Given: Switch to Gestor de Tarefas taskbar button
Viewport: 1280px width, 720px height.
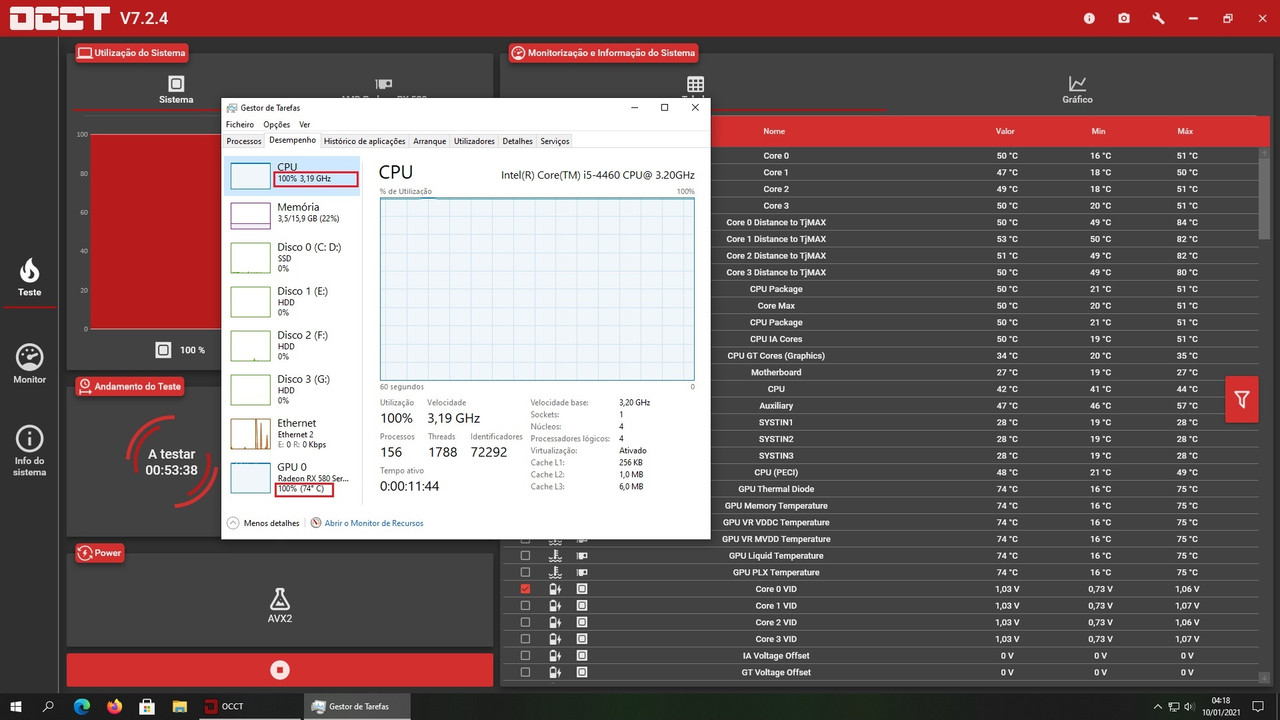Looking at the screenshot, I should point(356,706).
